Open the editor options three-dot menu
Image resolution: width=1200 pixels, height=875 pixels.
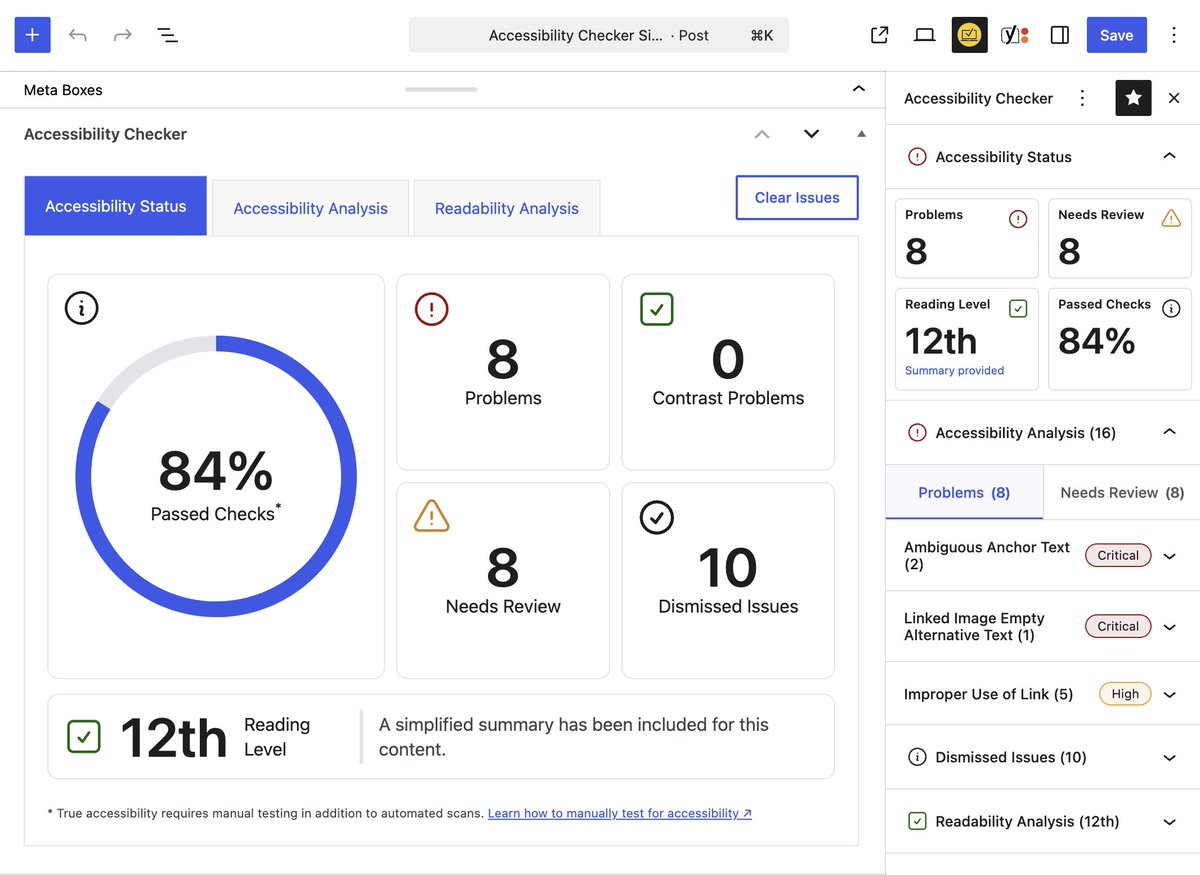1174,35
